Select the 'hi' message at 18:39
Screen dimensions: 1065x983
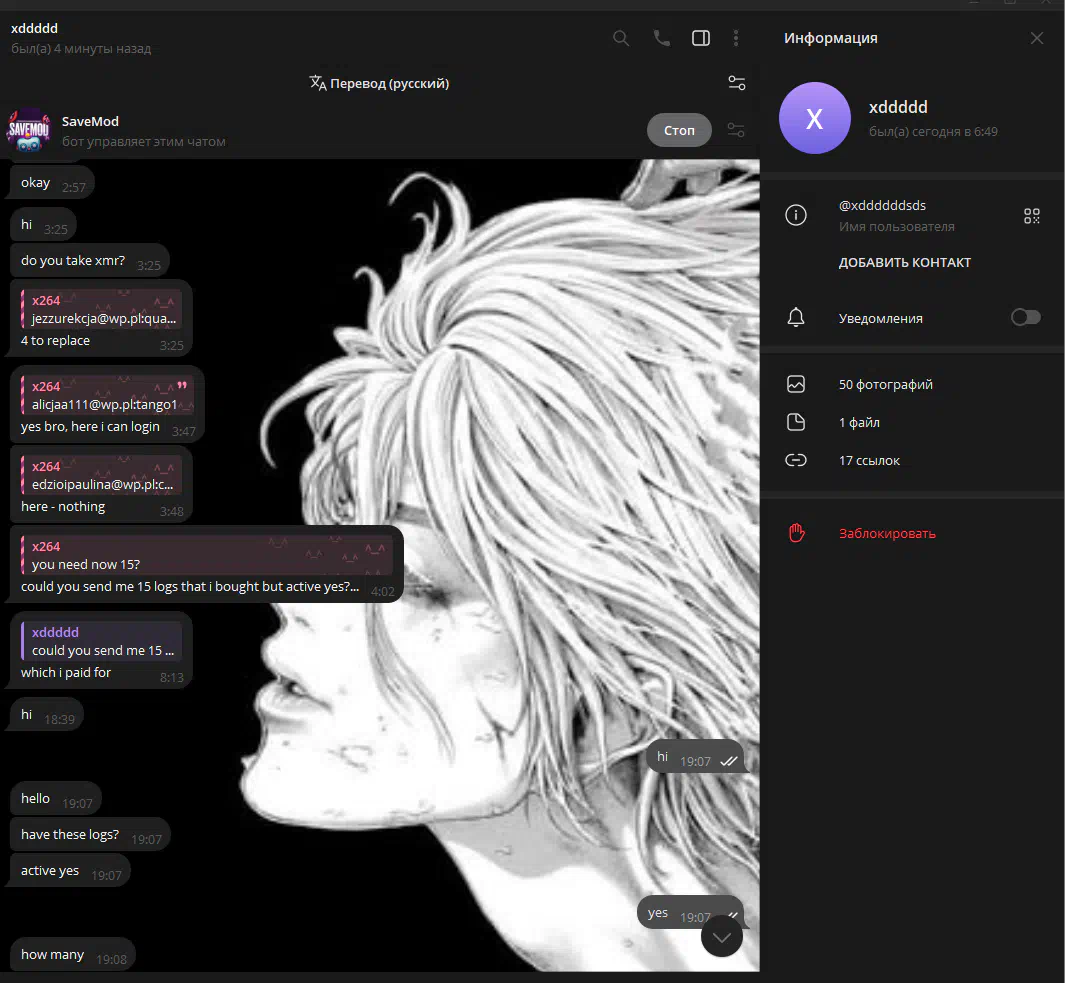(47, 715)
